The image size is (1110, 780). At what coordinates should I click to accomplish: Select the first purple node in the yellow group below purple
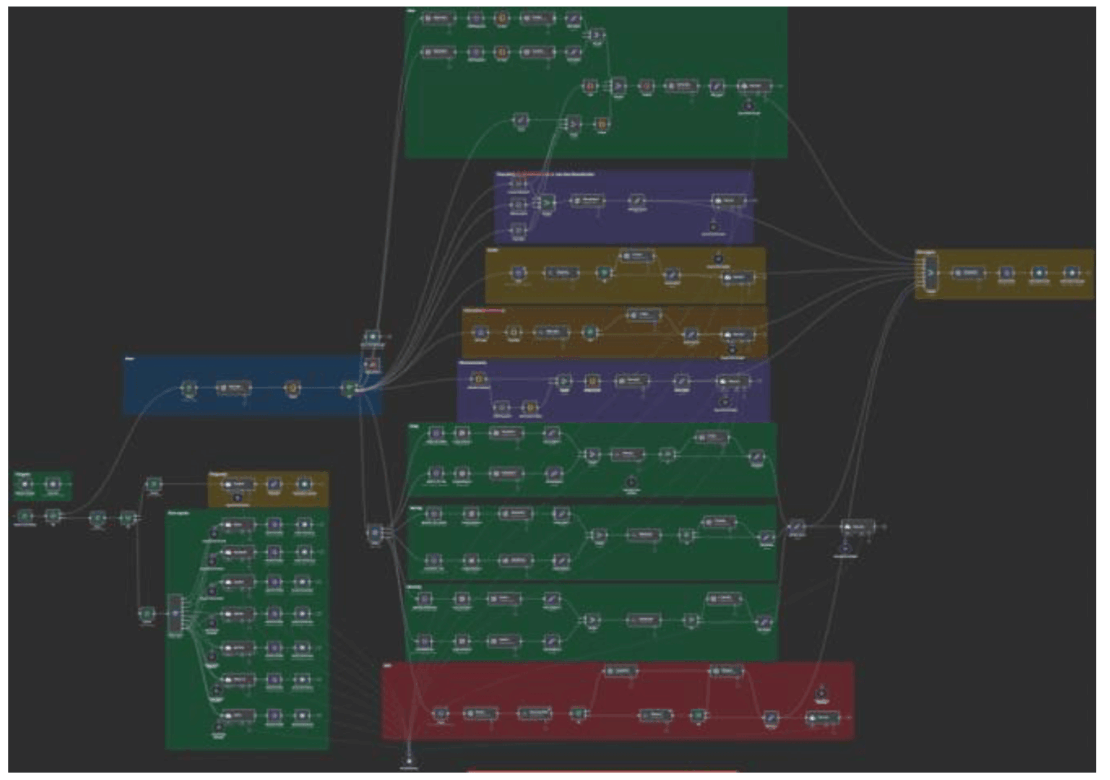coord(518,273)
